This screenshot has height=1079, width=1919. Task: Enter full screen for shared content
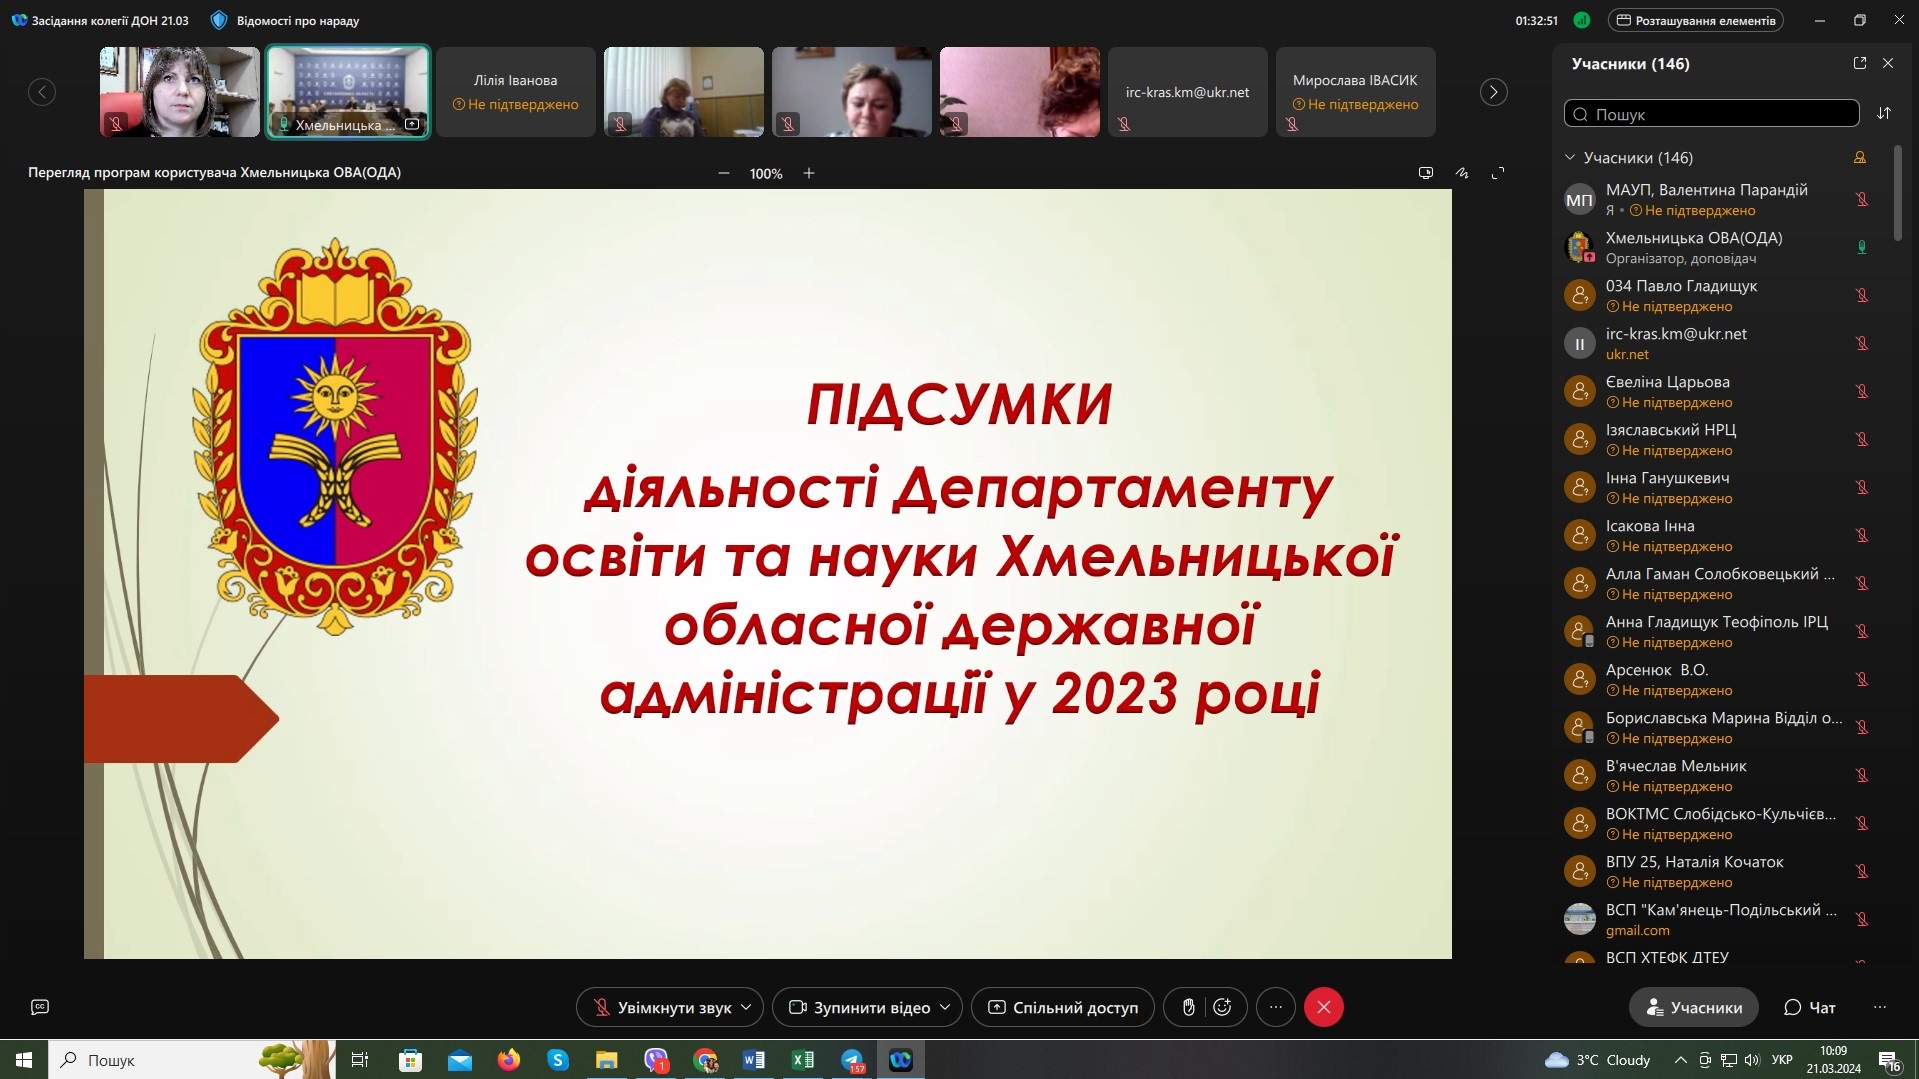coord(1498,173)
